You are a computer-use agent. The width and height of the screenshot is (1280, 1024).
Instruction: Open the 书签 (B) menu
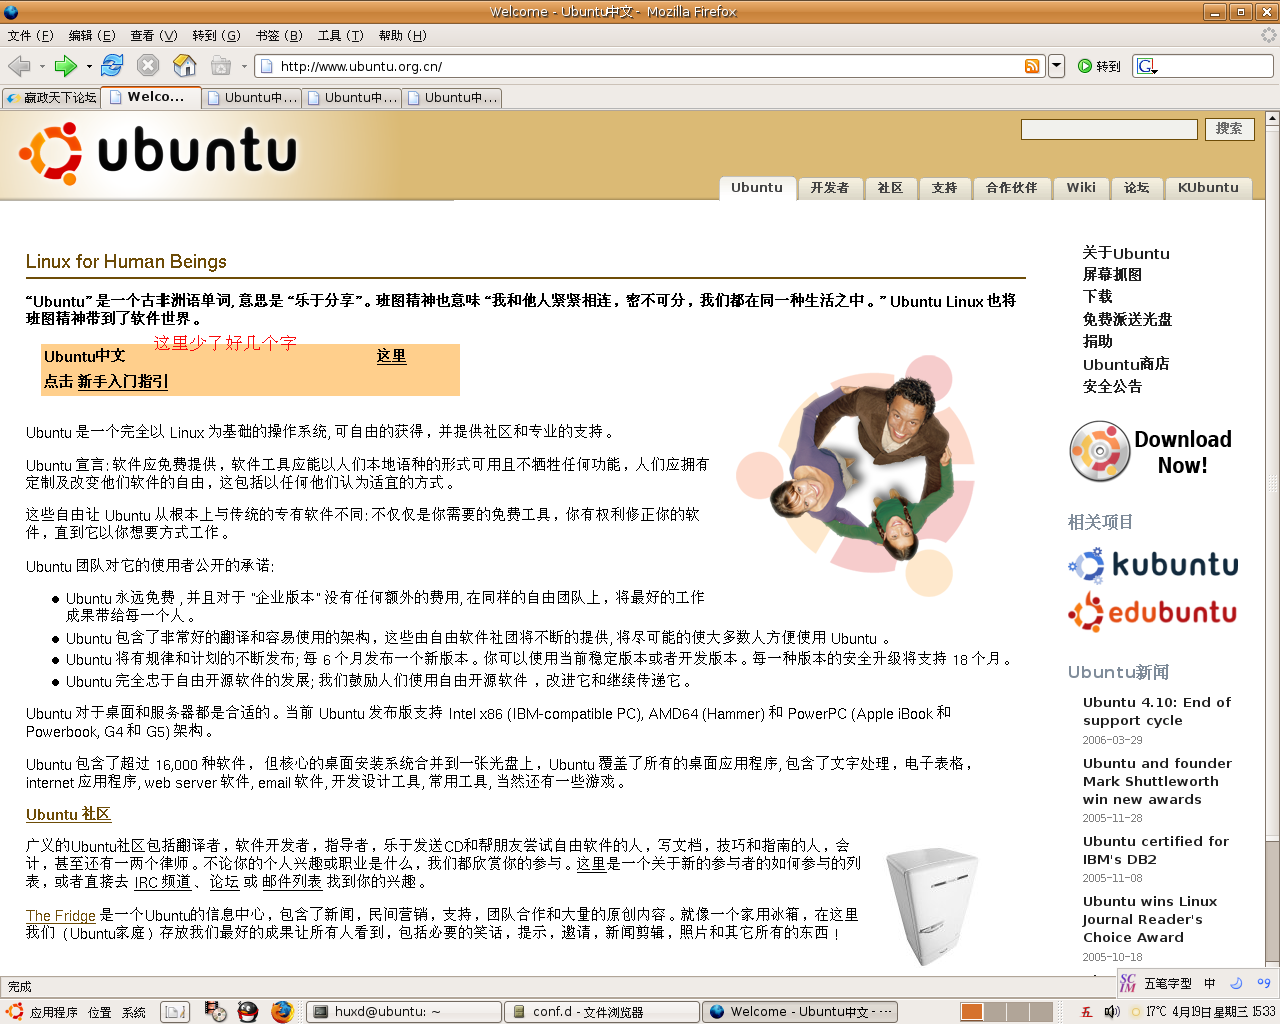(x=279, y=36)
